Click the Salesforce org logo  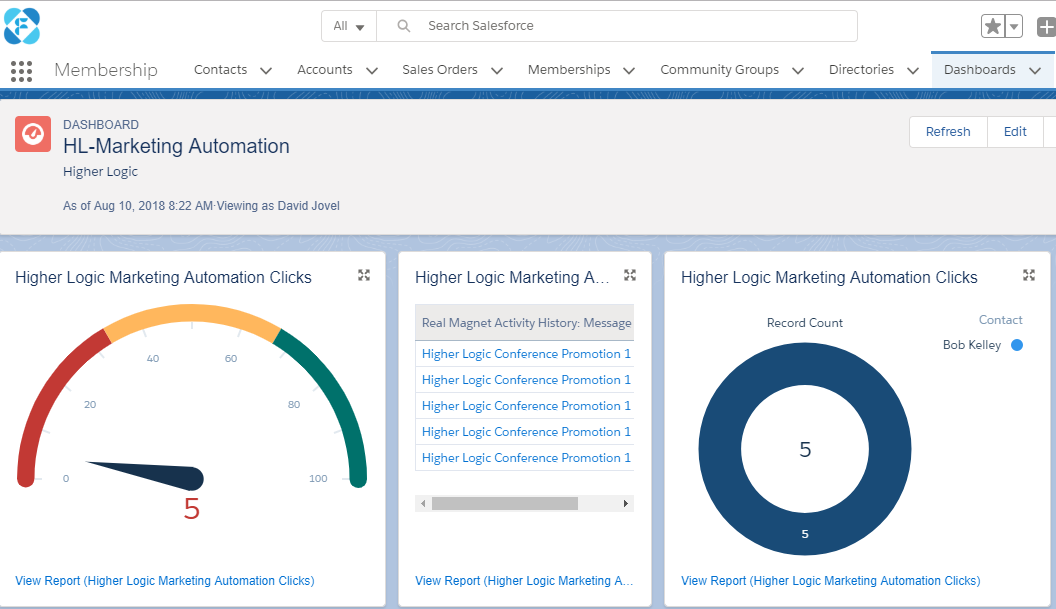coord(22,26)
